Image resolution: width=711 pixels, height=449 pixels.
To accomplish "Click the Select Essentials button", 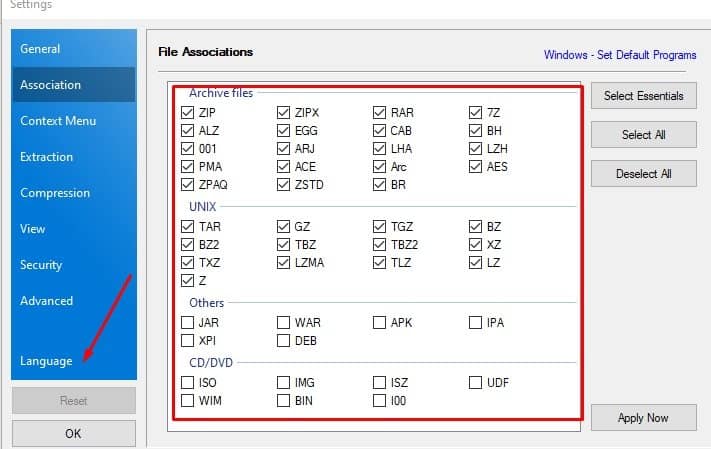I will [x=643, y=96].
